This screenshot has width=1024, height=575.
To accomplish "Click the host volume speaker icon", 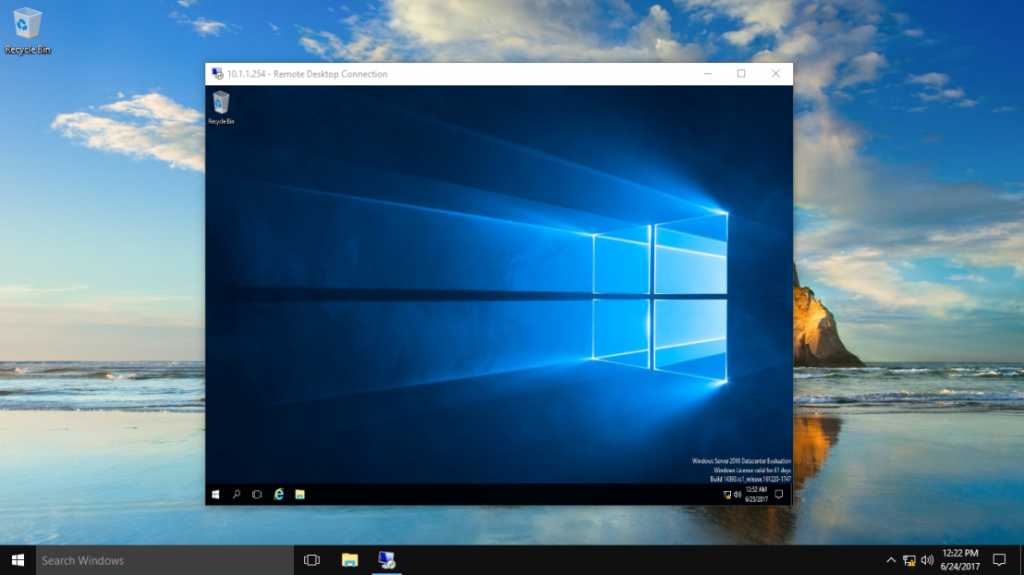I will [x=927, y=560].
